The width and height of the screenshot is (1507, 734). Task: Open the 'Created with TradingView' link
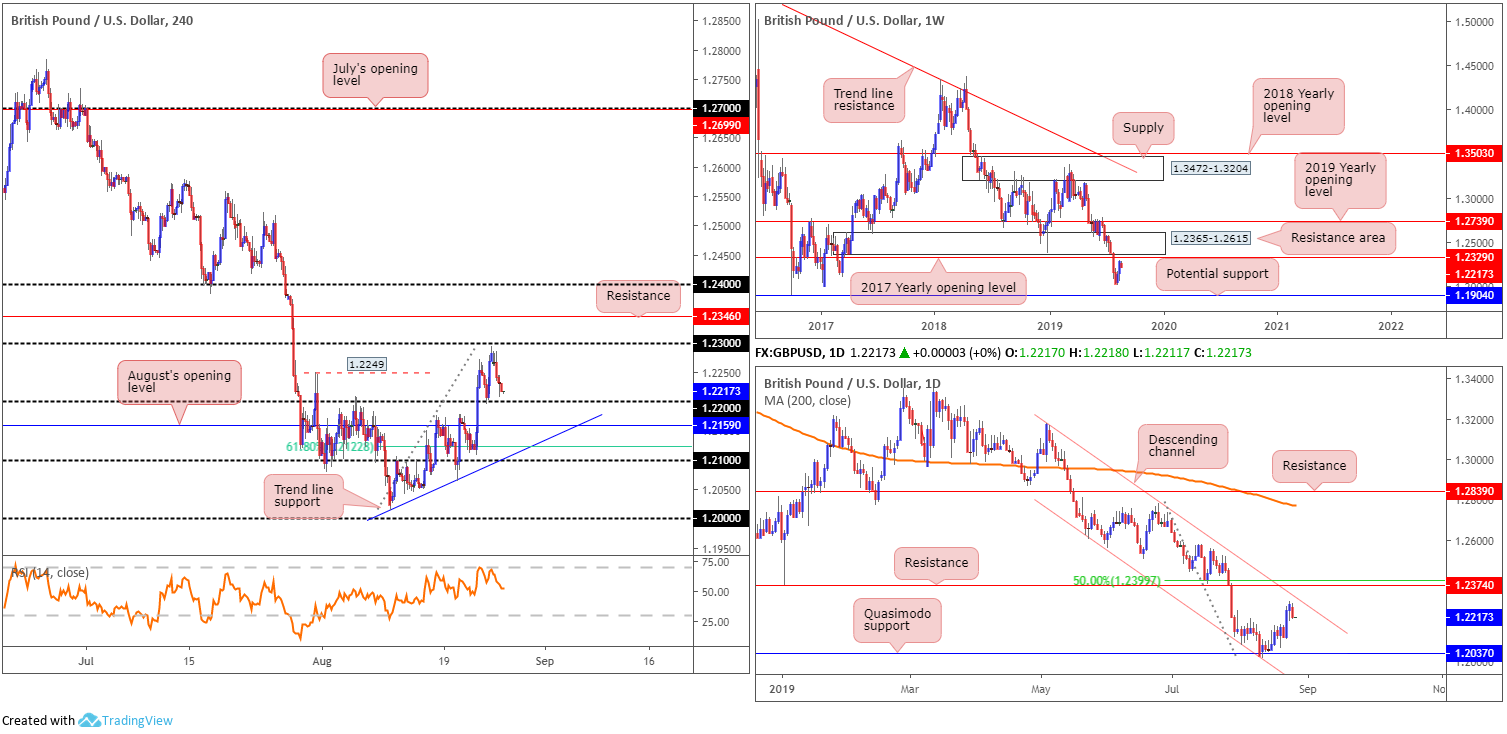click(x=87, y=721)
